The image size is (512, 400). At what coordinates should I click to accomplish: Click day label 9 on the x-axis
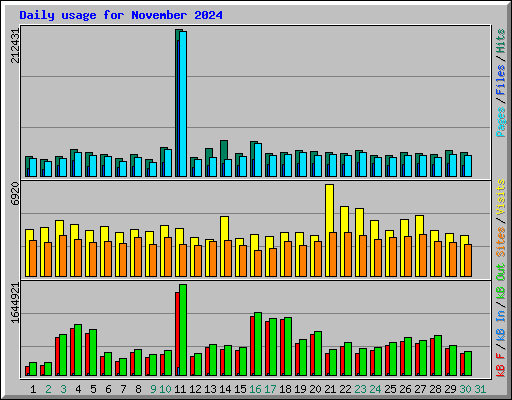[x=153, y=389]
